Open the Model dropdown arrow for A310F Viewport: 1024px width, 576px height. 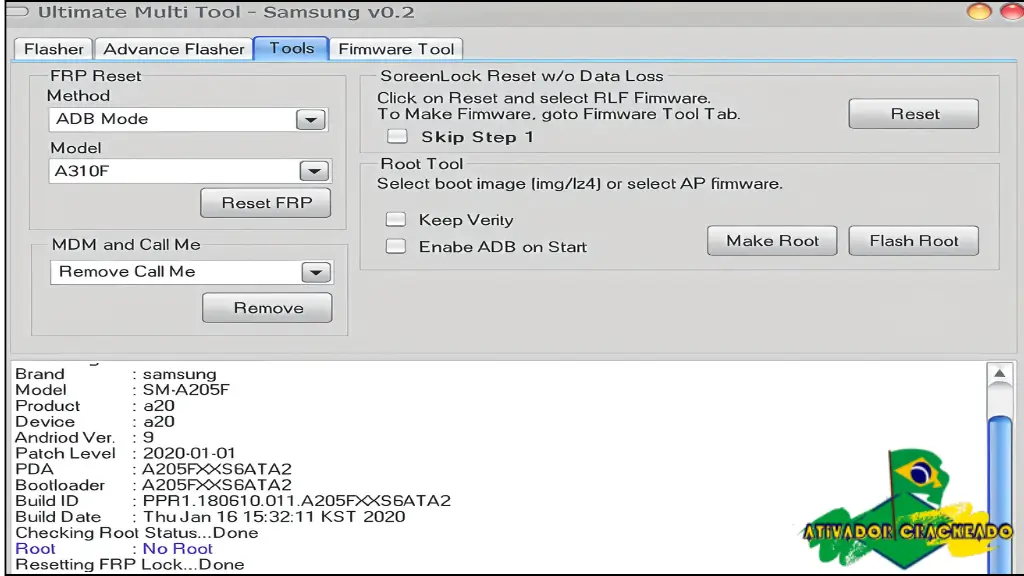[314, 171]
